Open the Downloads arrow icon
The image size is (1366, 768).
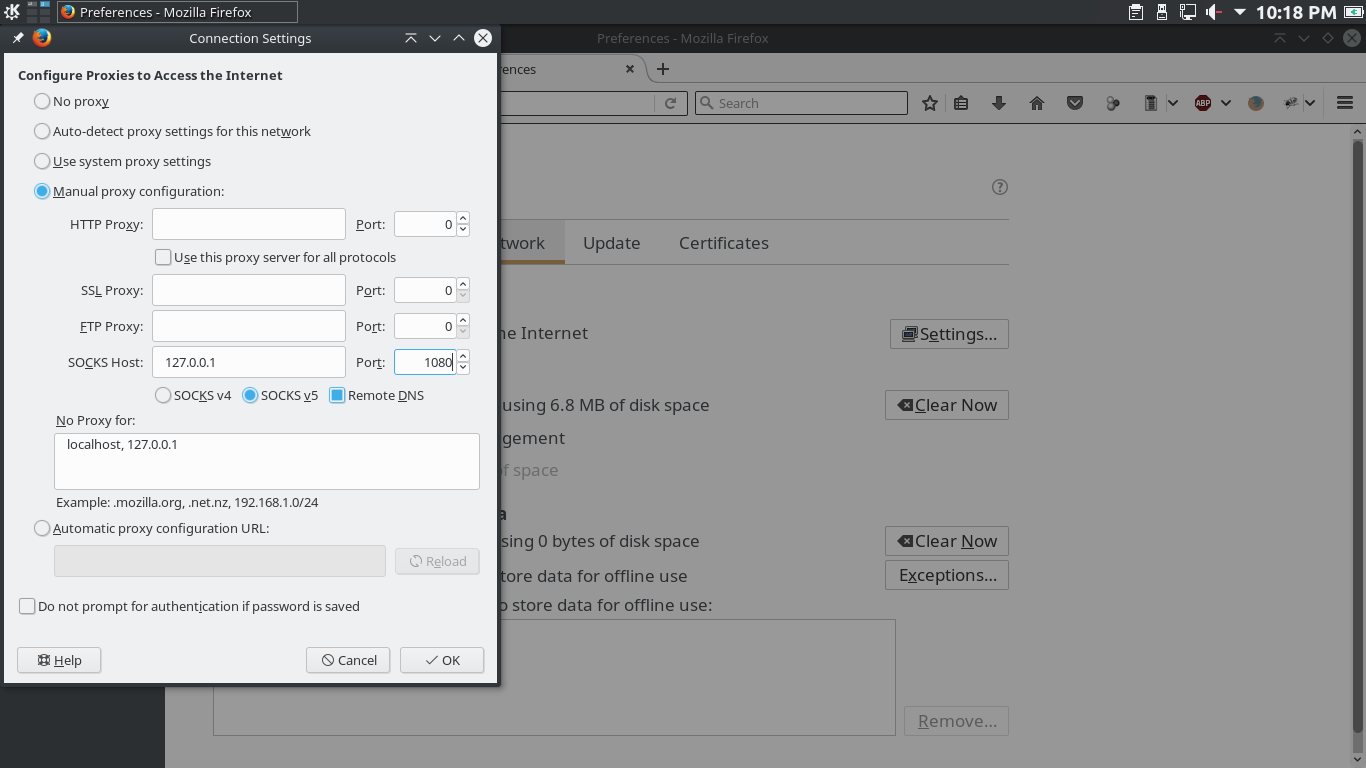coord(998,103)
